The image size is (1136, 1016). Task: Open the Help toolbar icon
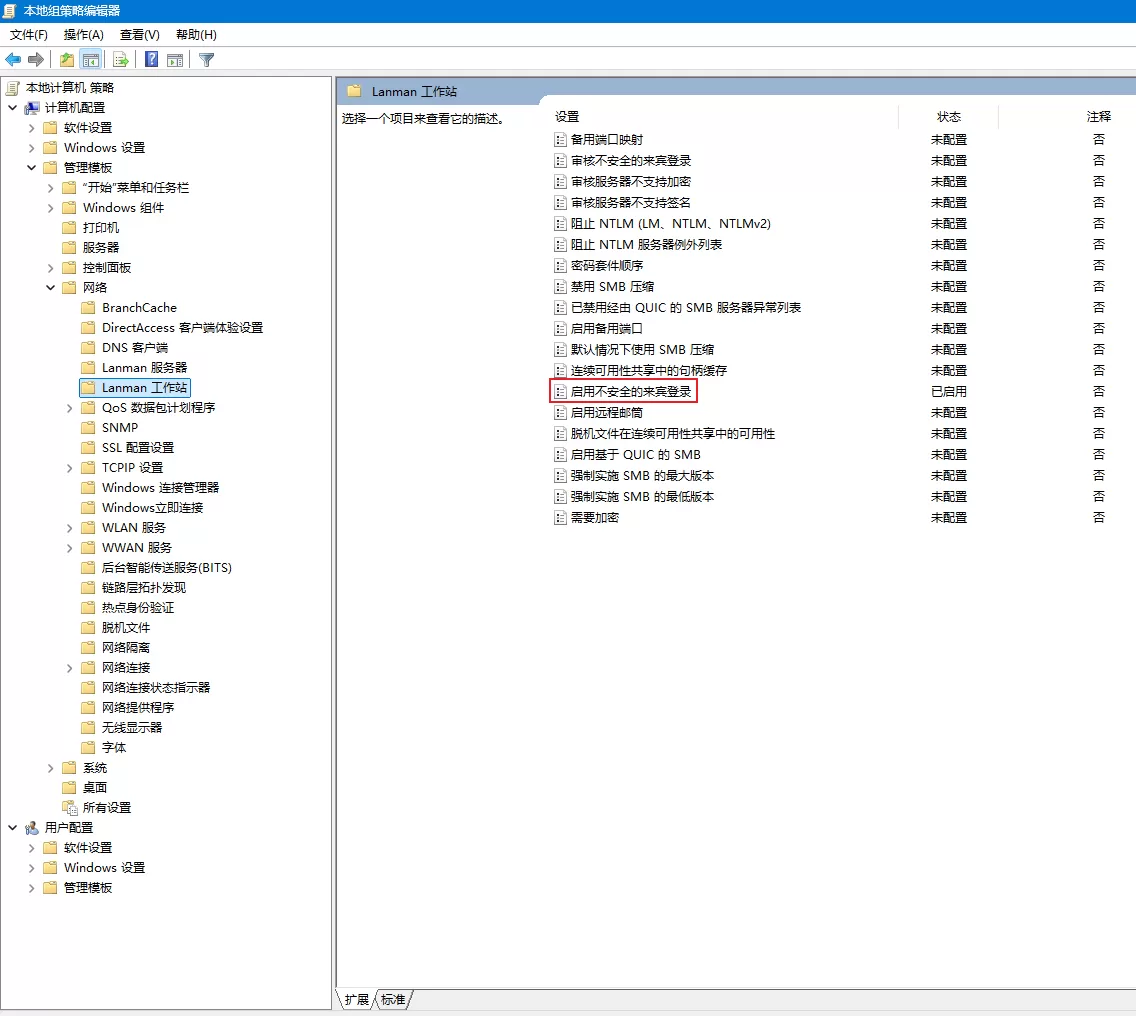click(x=151, y=59)
